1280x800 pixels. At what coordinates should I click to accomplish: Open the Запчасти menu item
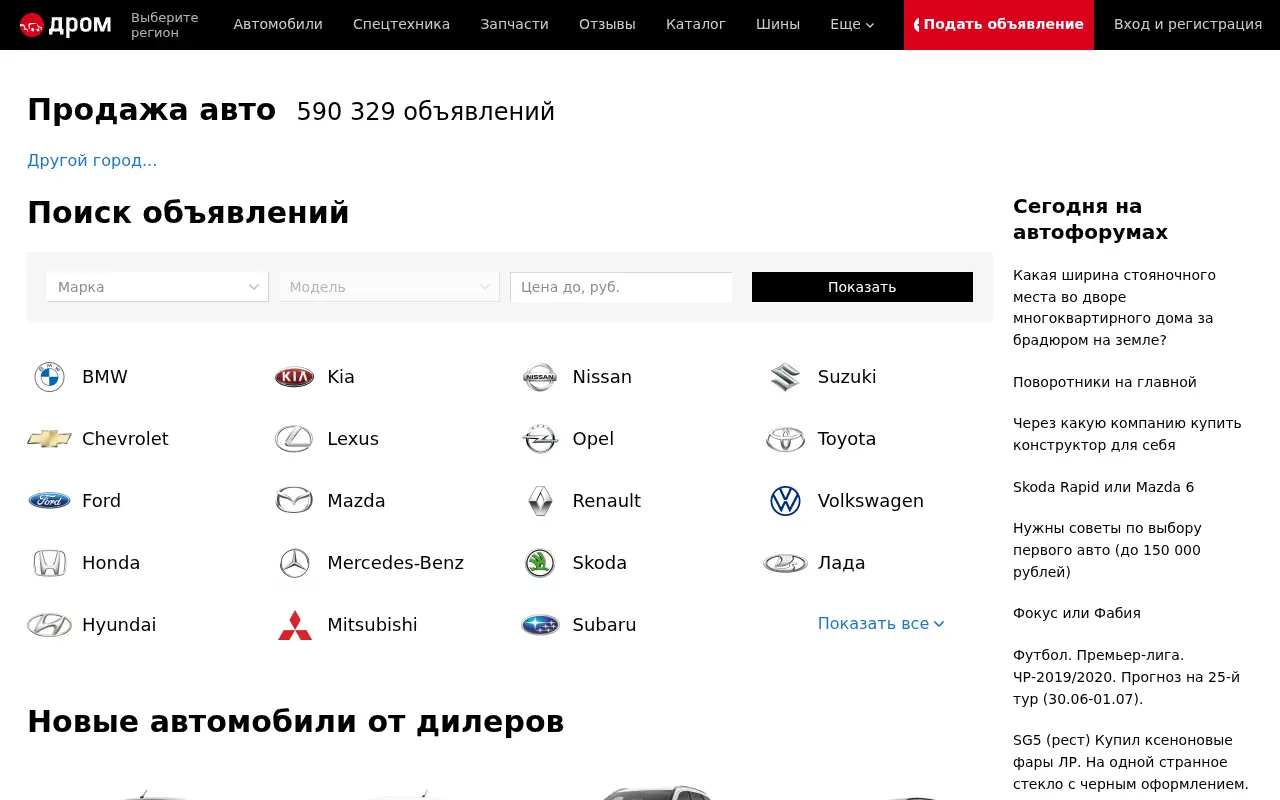point(514,25)
